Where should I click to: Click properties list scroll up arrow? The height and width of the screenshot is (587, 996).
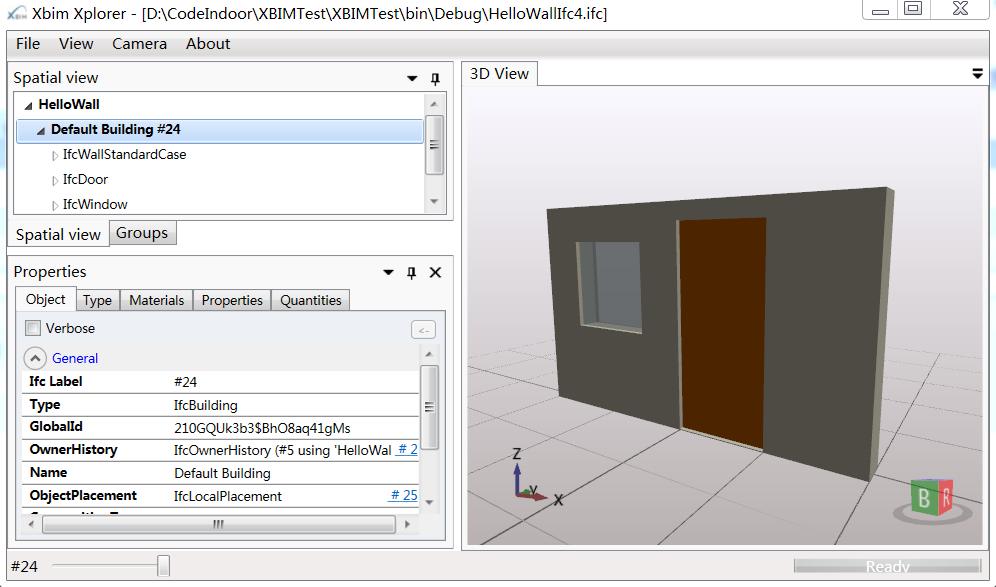coord(429,354)
